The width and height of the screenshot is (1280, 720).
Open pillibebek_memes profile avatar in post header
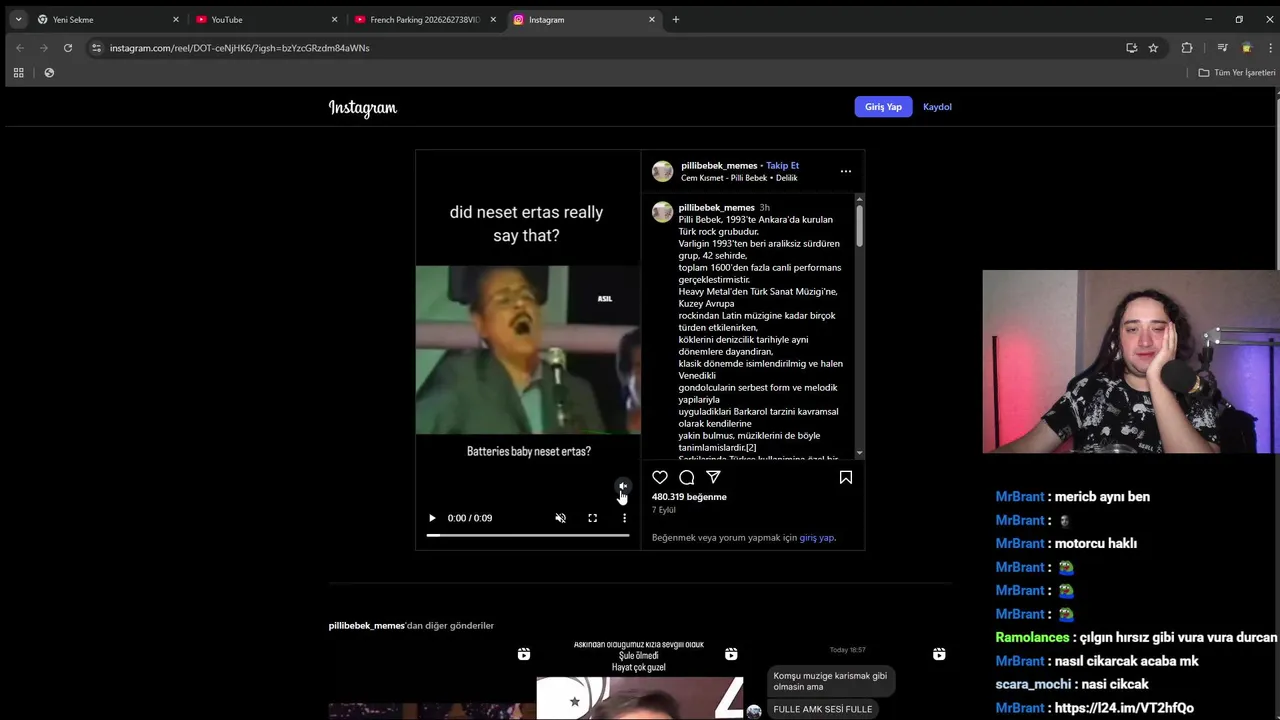[662, 171]
